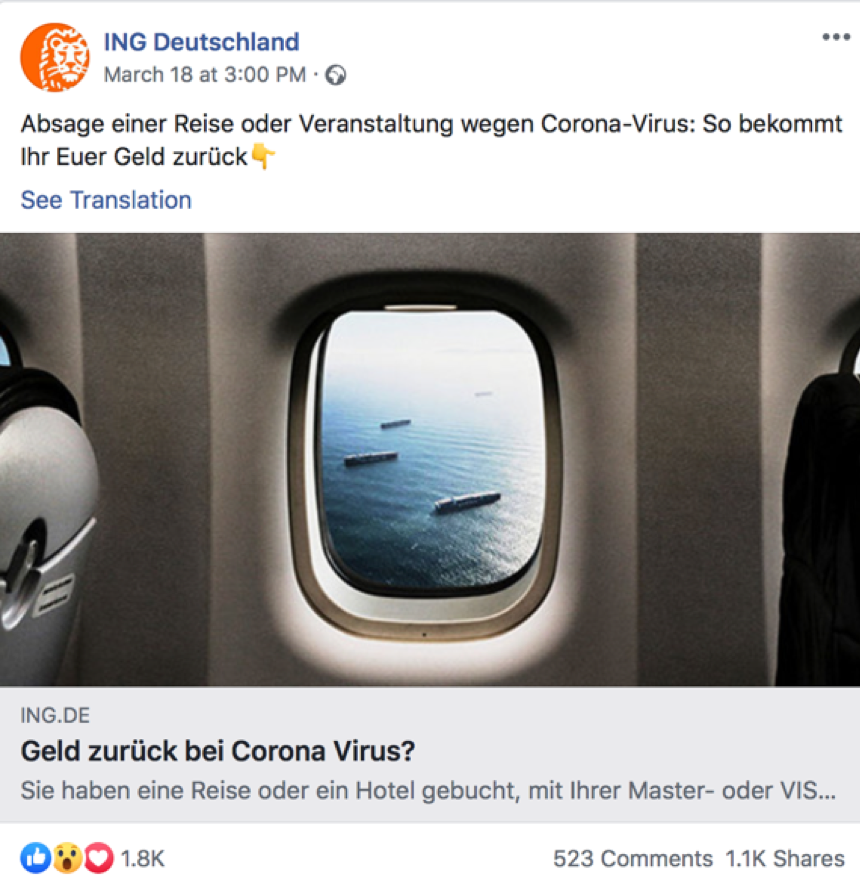Click the ING lion profile picture

point(55,57)
